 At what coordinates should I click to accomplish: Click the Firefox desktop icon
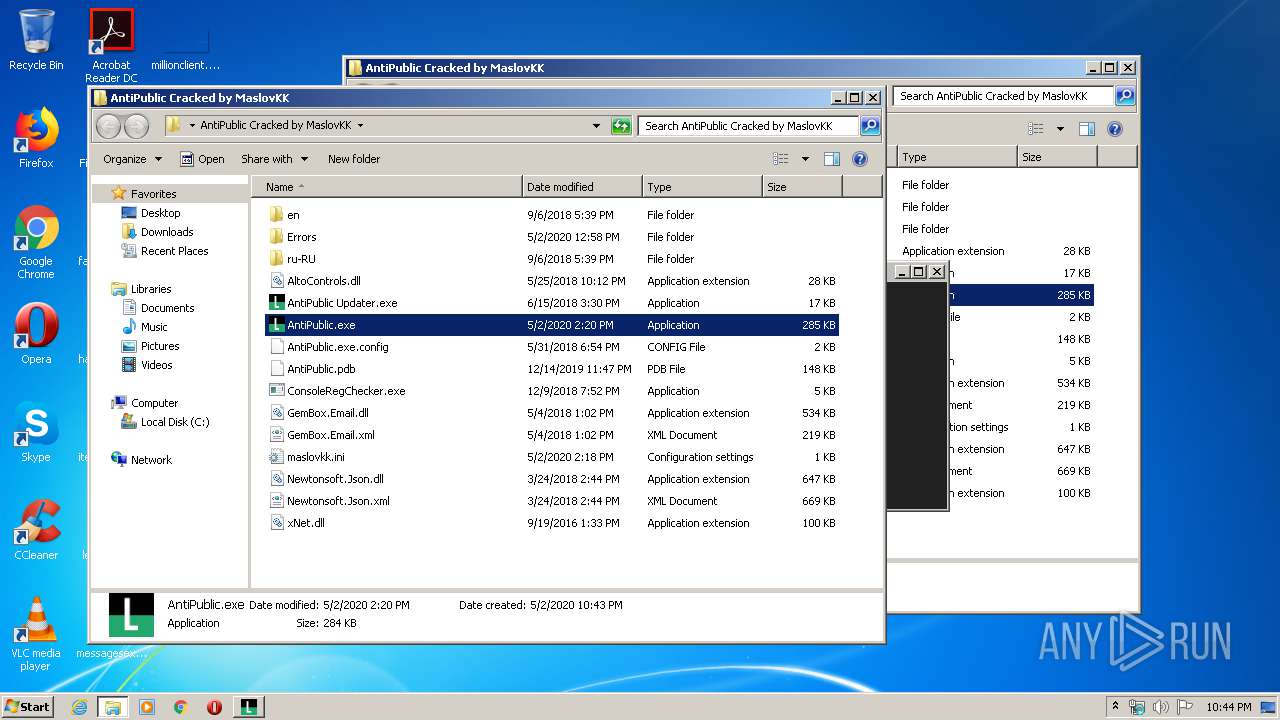[x=36, y=138]
